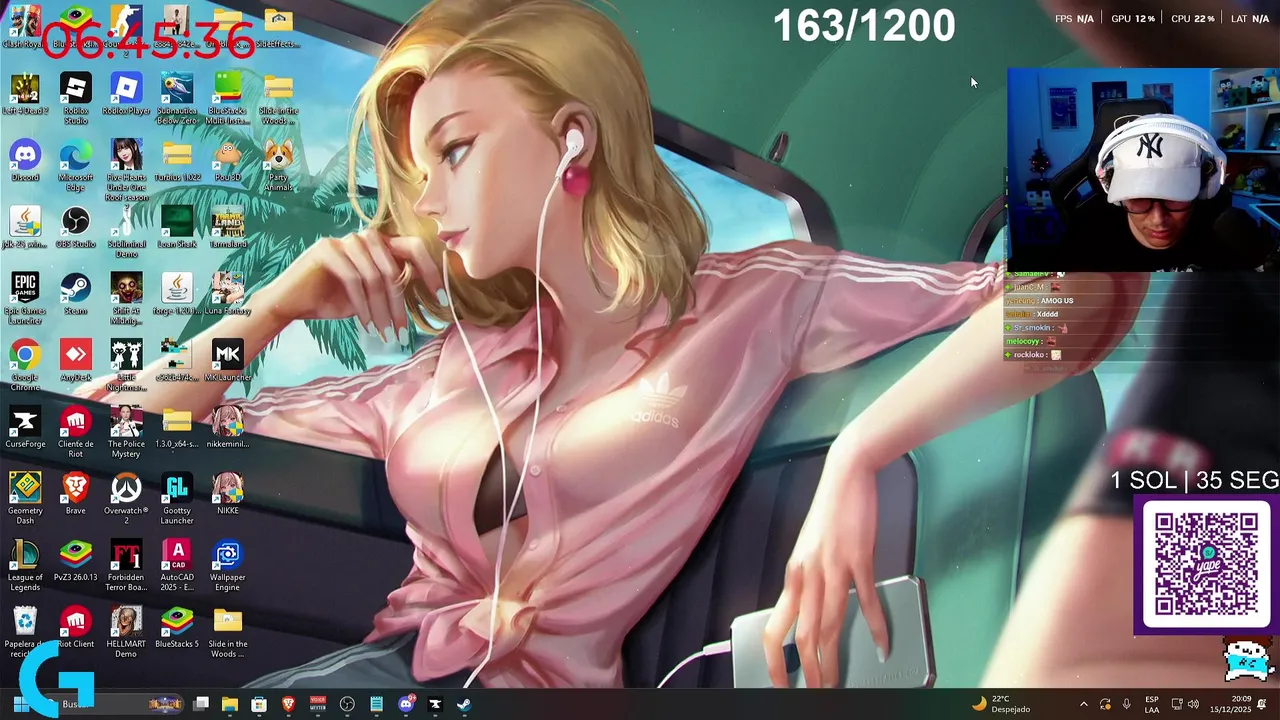1280x720 pixels.
Task: Select the Roblox Player shortcut
Action: pos(126,95)
